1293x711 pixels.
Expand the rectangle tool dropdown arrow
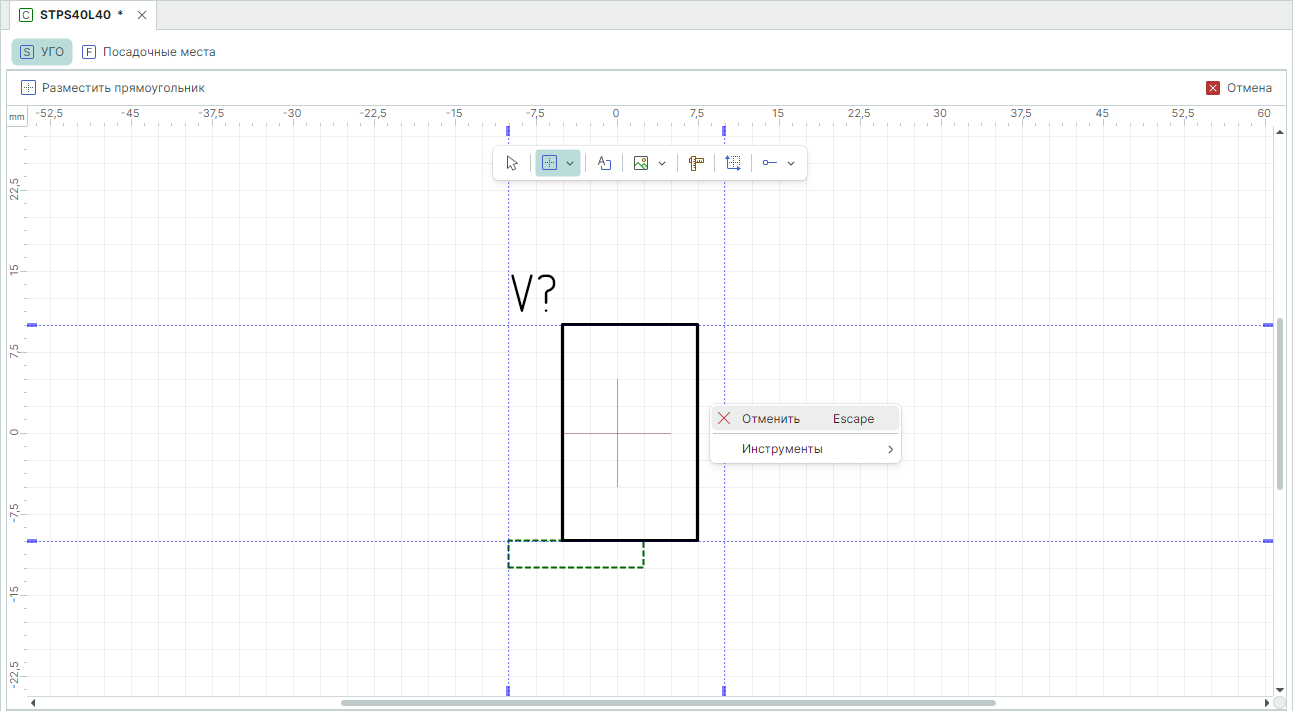click(570, 163)
